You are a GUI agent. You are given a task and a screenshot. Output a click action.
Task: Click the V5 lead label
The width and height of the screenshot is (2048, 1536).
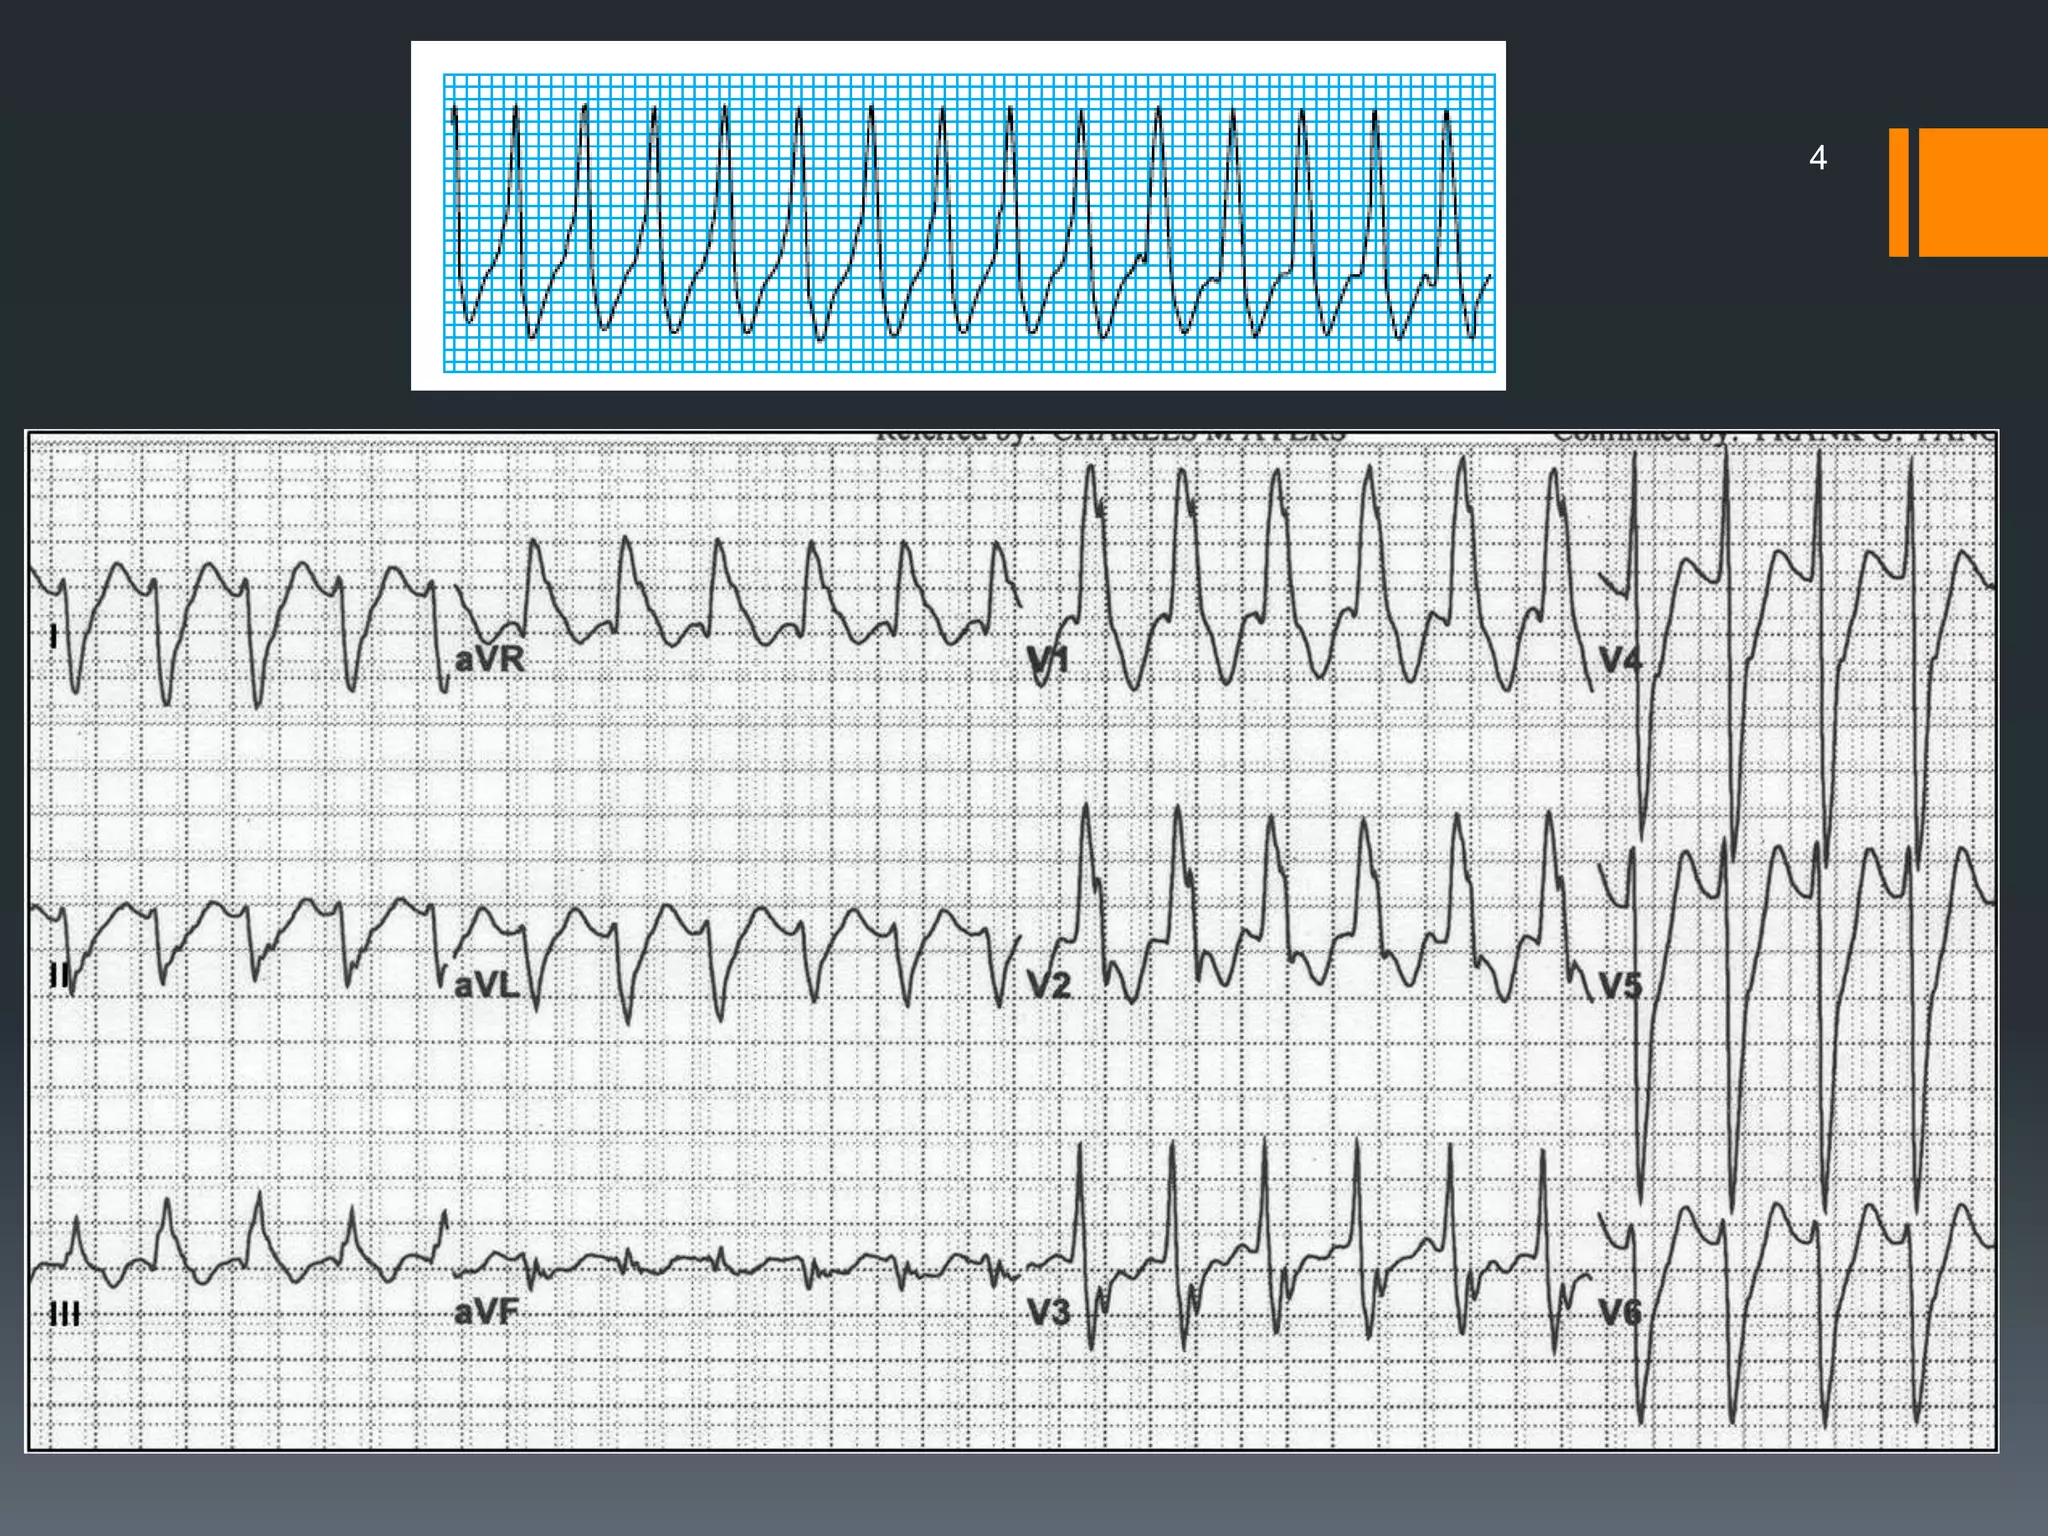point(1620,986)
